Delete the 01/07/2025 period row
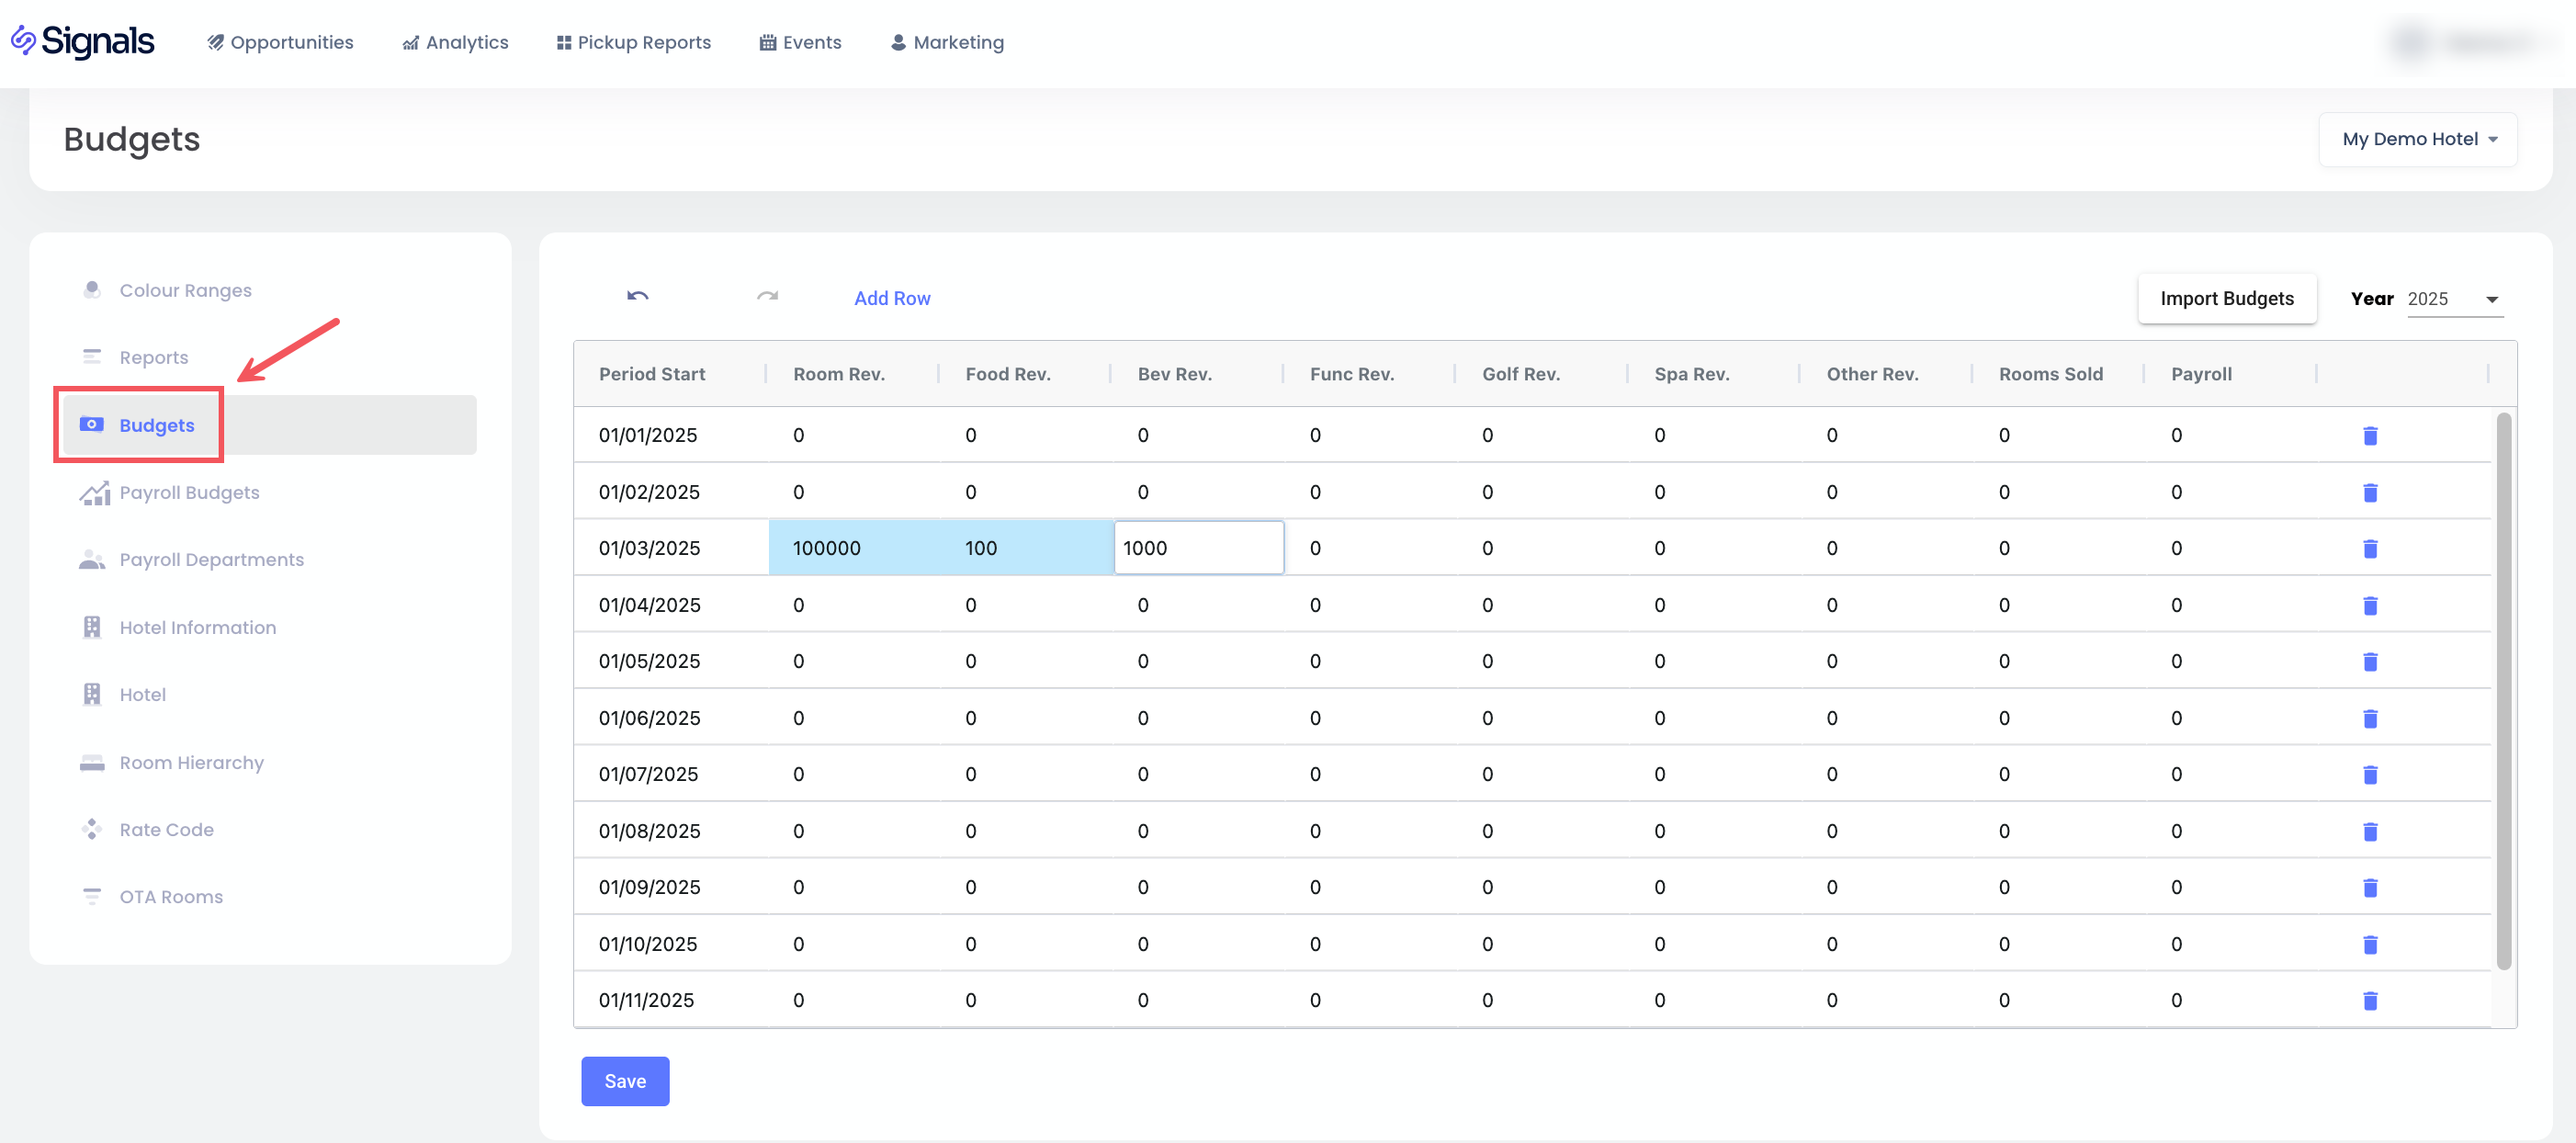 (2369, 775)
